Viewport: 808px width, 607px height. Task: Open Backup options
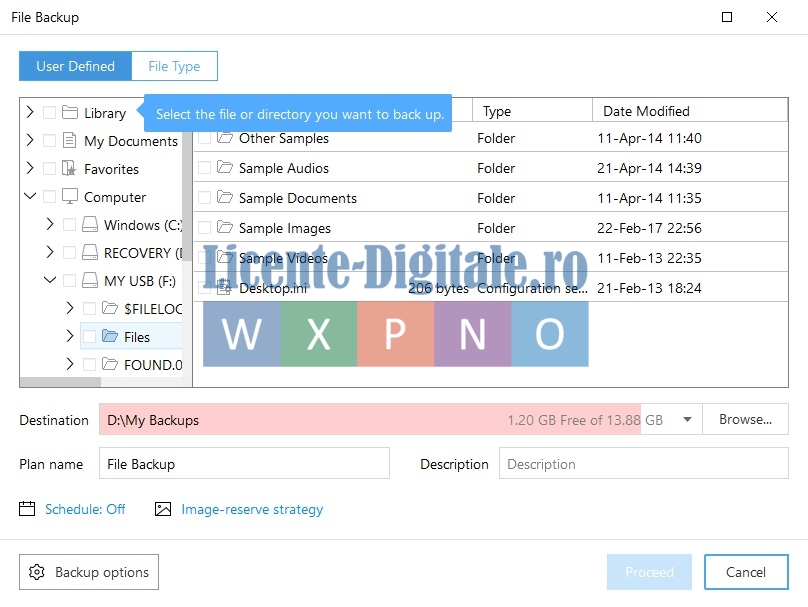[89, 572]
